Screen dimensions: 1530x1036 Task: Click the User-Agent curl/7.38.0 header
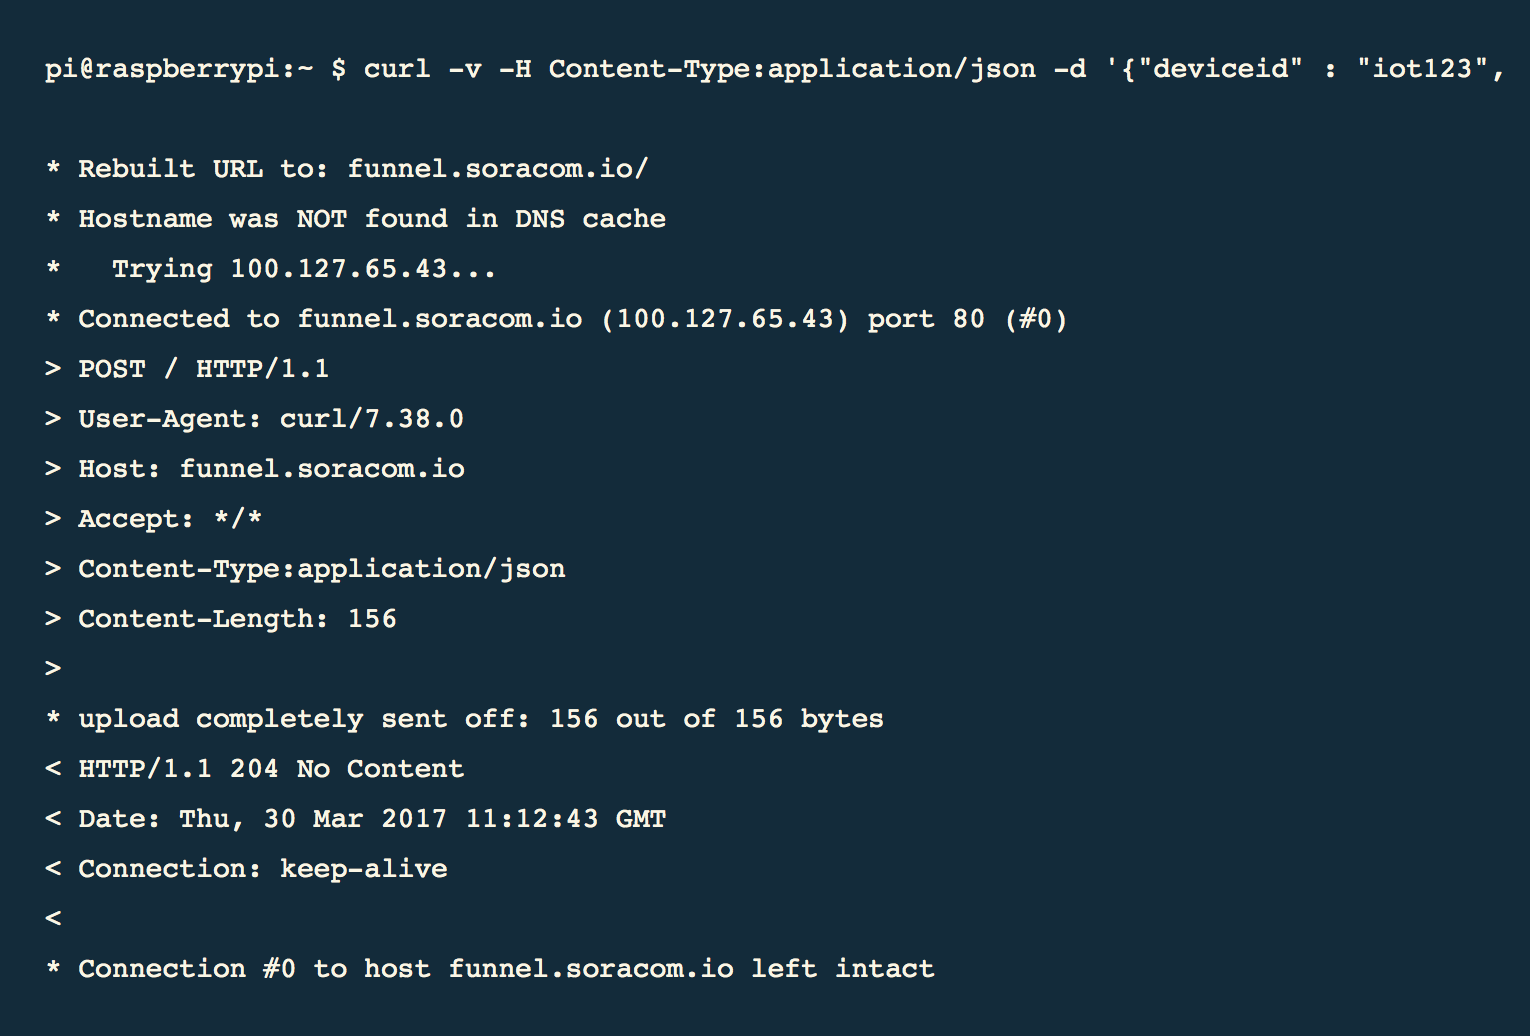tap(270, 419)
